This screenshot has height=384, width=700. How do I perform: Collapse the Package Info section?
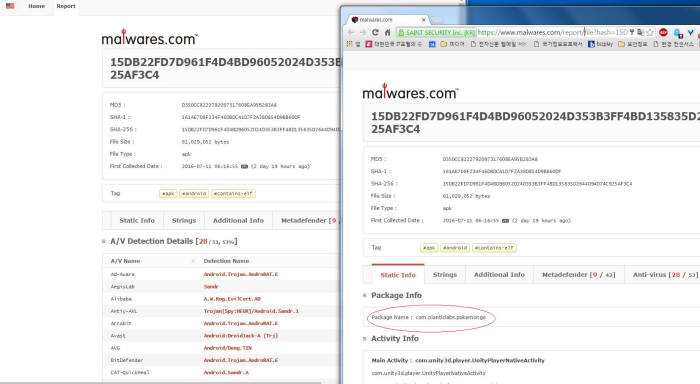(x=365, y=296)
